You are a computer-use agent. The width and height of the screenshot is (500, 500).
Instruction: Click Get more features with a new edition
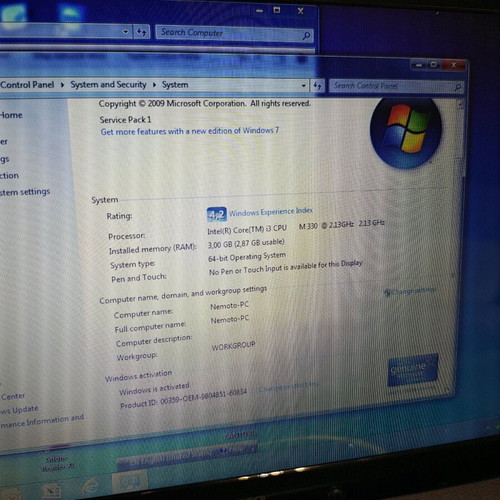click(x=190, y=131)
